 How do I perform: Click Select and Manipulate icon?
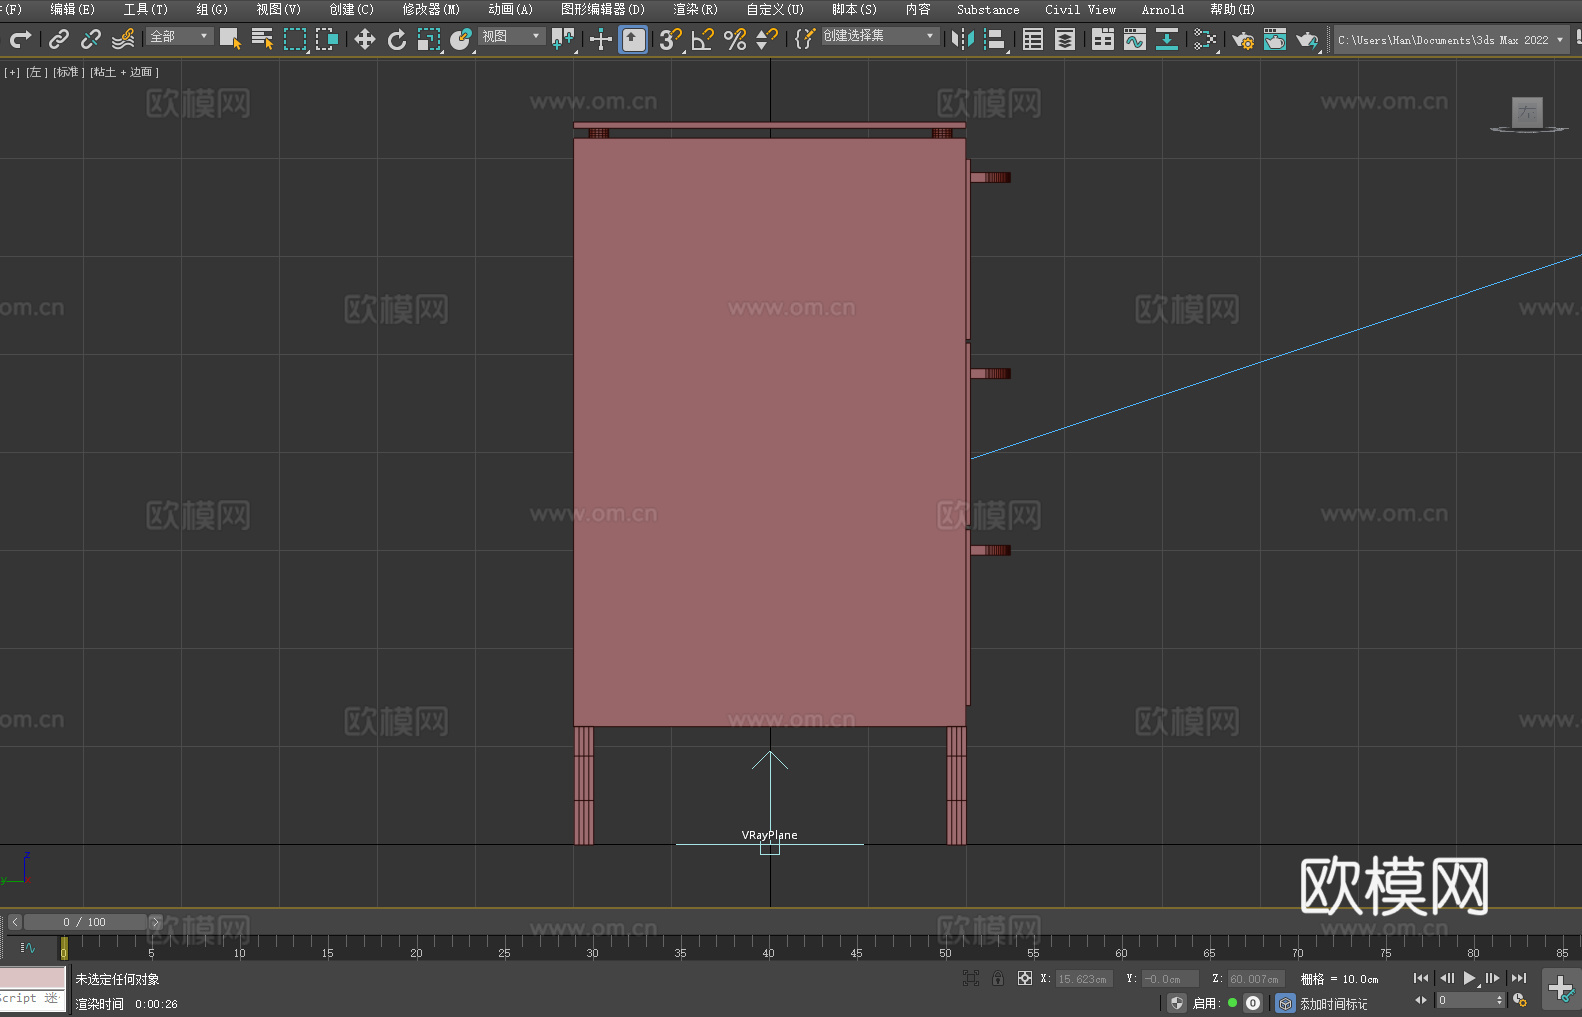pyautogui.click(x=601, y=39)
